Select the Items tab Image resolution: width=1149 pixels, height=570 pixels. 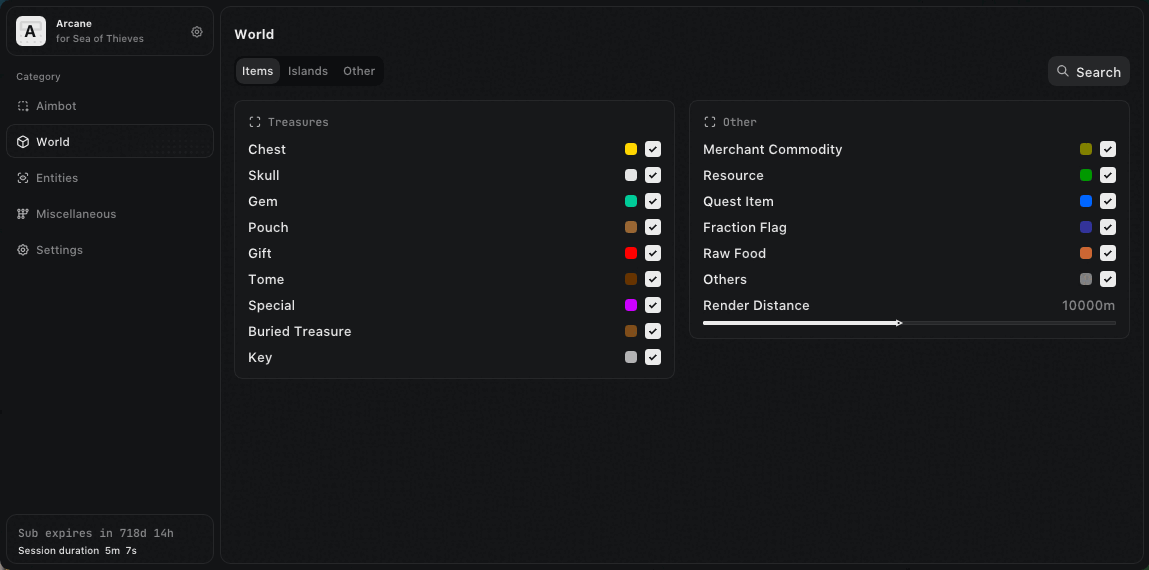[x=258, y=71]
